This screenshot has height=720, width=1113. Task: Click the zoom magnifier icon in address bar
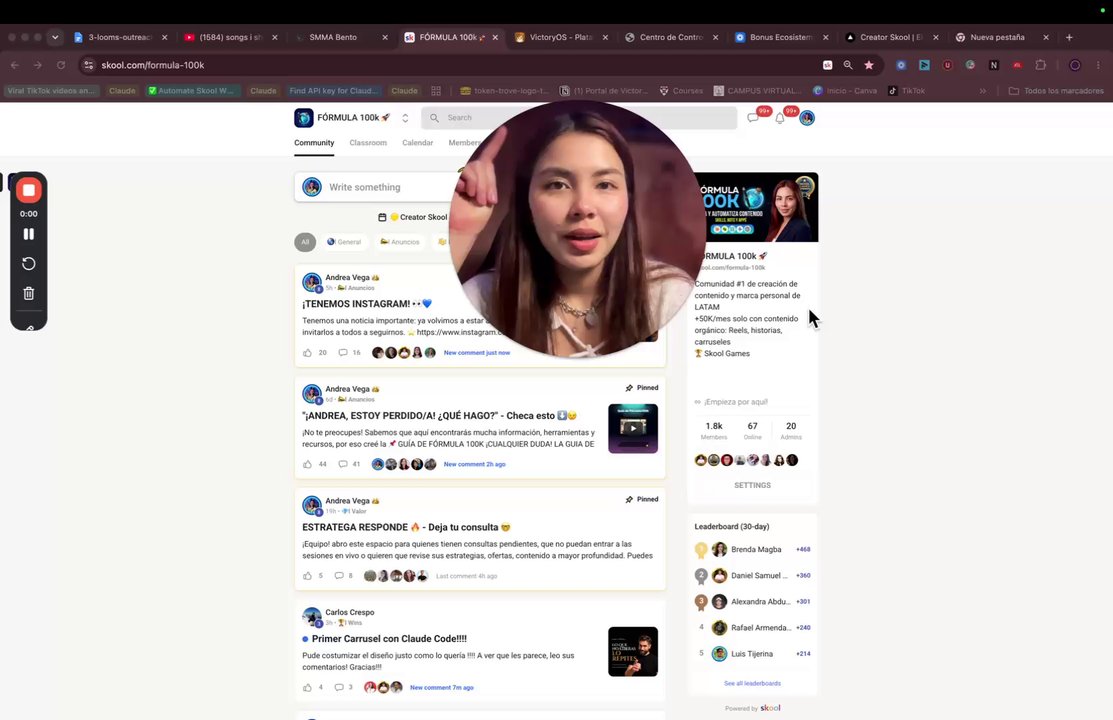pyautogui.click(x=848, y=65)
